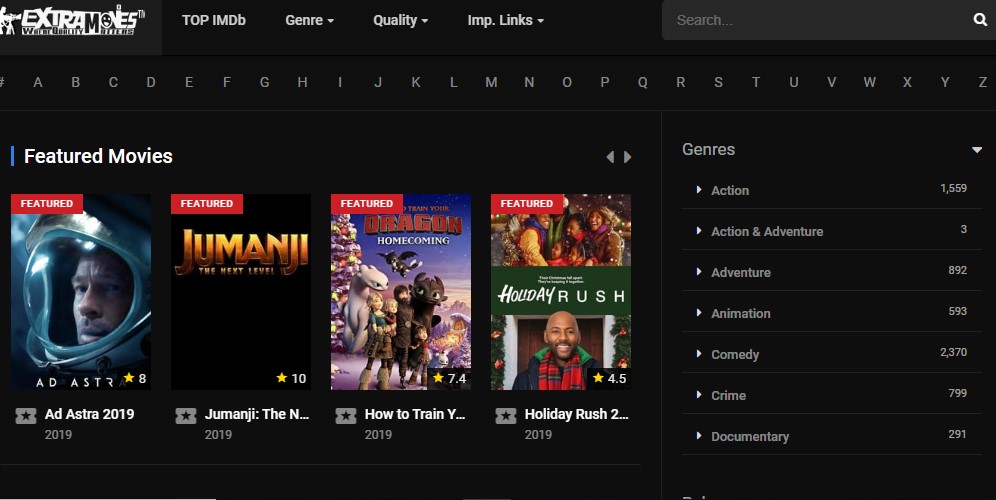This screenshot has height=500, width=996.
Task: Expand the Documentary genre arrow
Action: tap(699, 435)
